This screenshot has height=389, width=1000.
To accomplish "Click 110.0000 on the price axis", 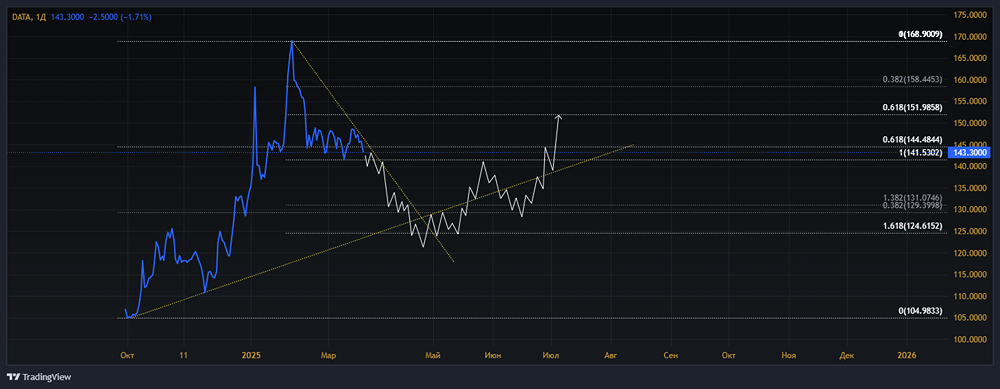I will point(970,297).
